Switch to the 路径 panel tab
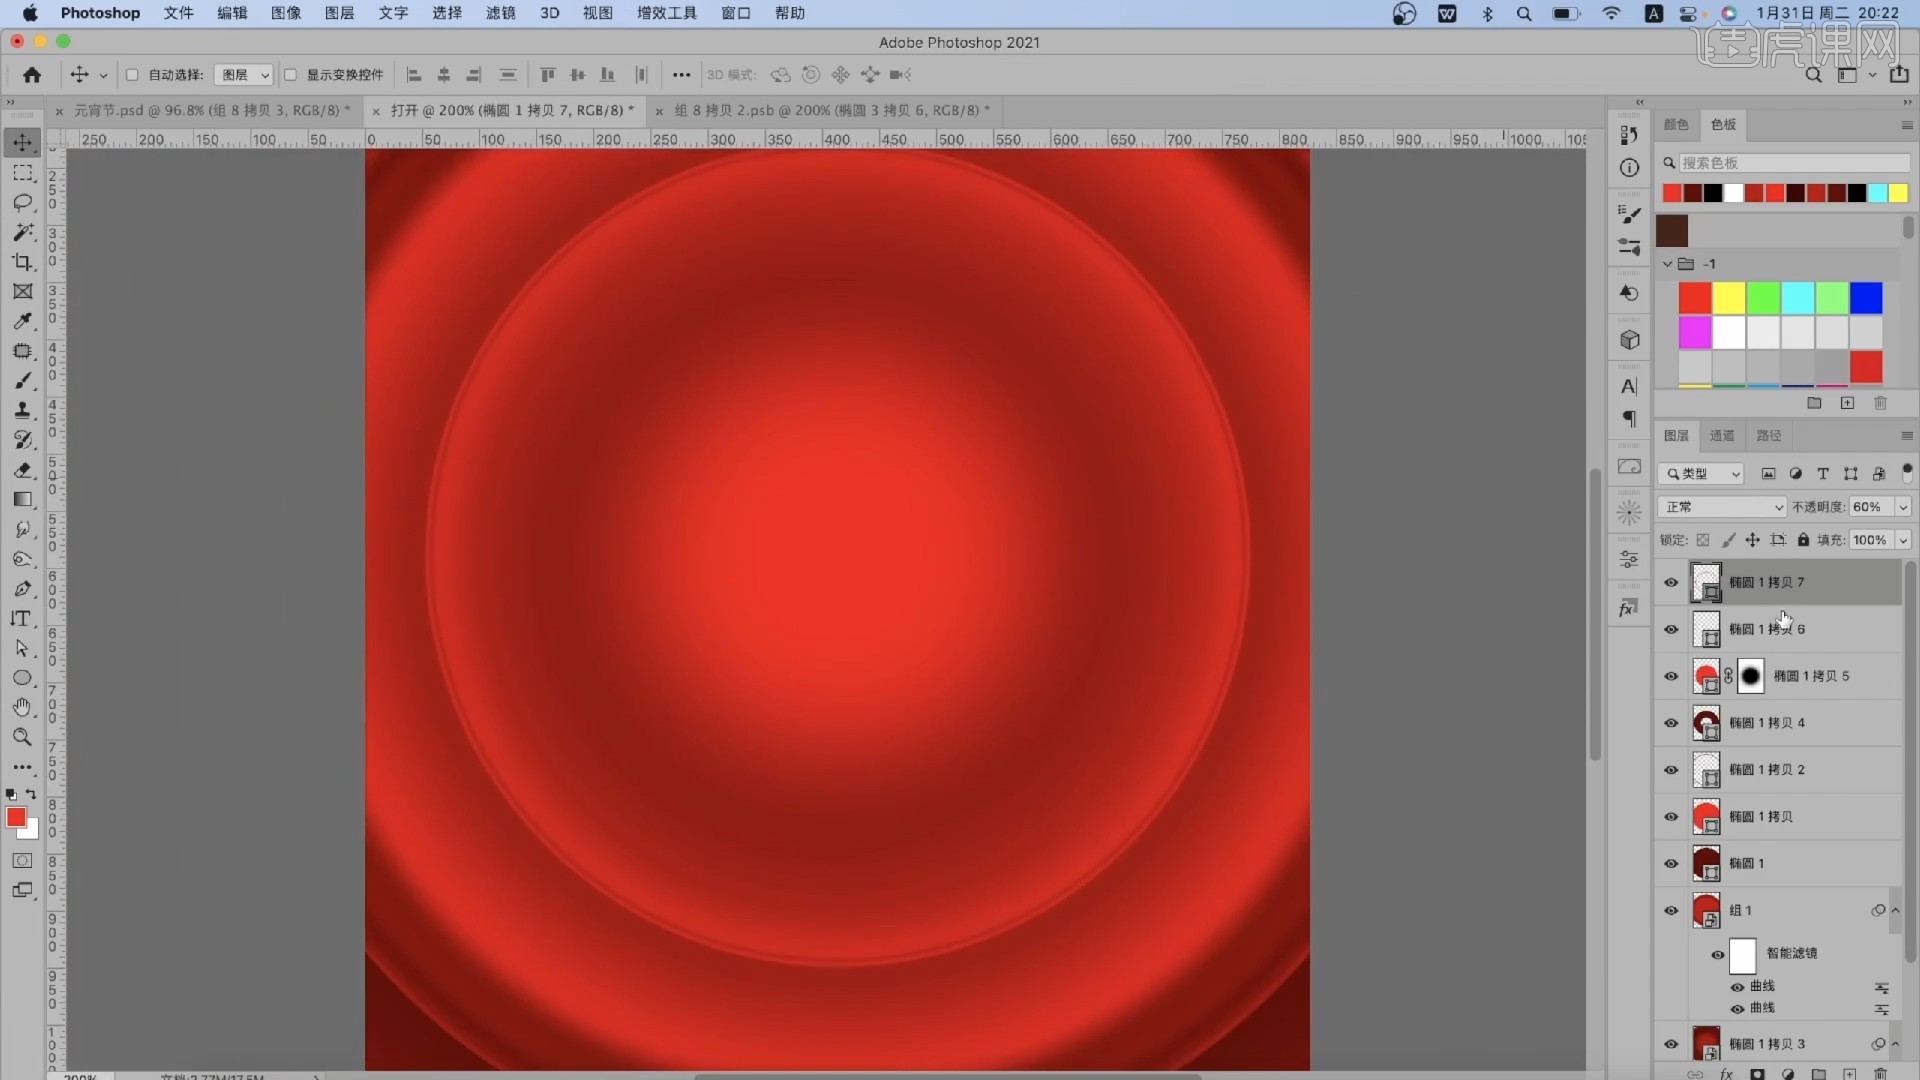Viewport: 1920px width, 1080px height. (1769, 436)
